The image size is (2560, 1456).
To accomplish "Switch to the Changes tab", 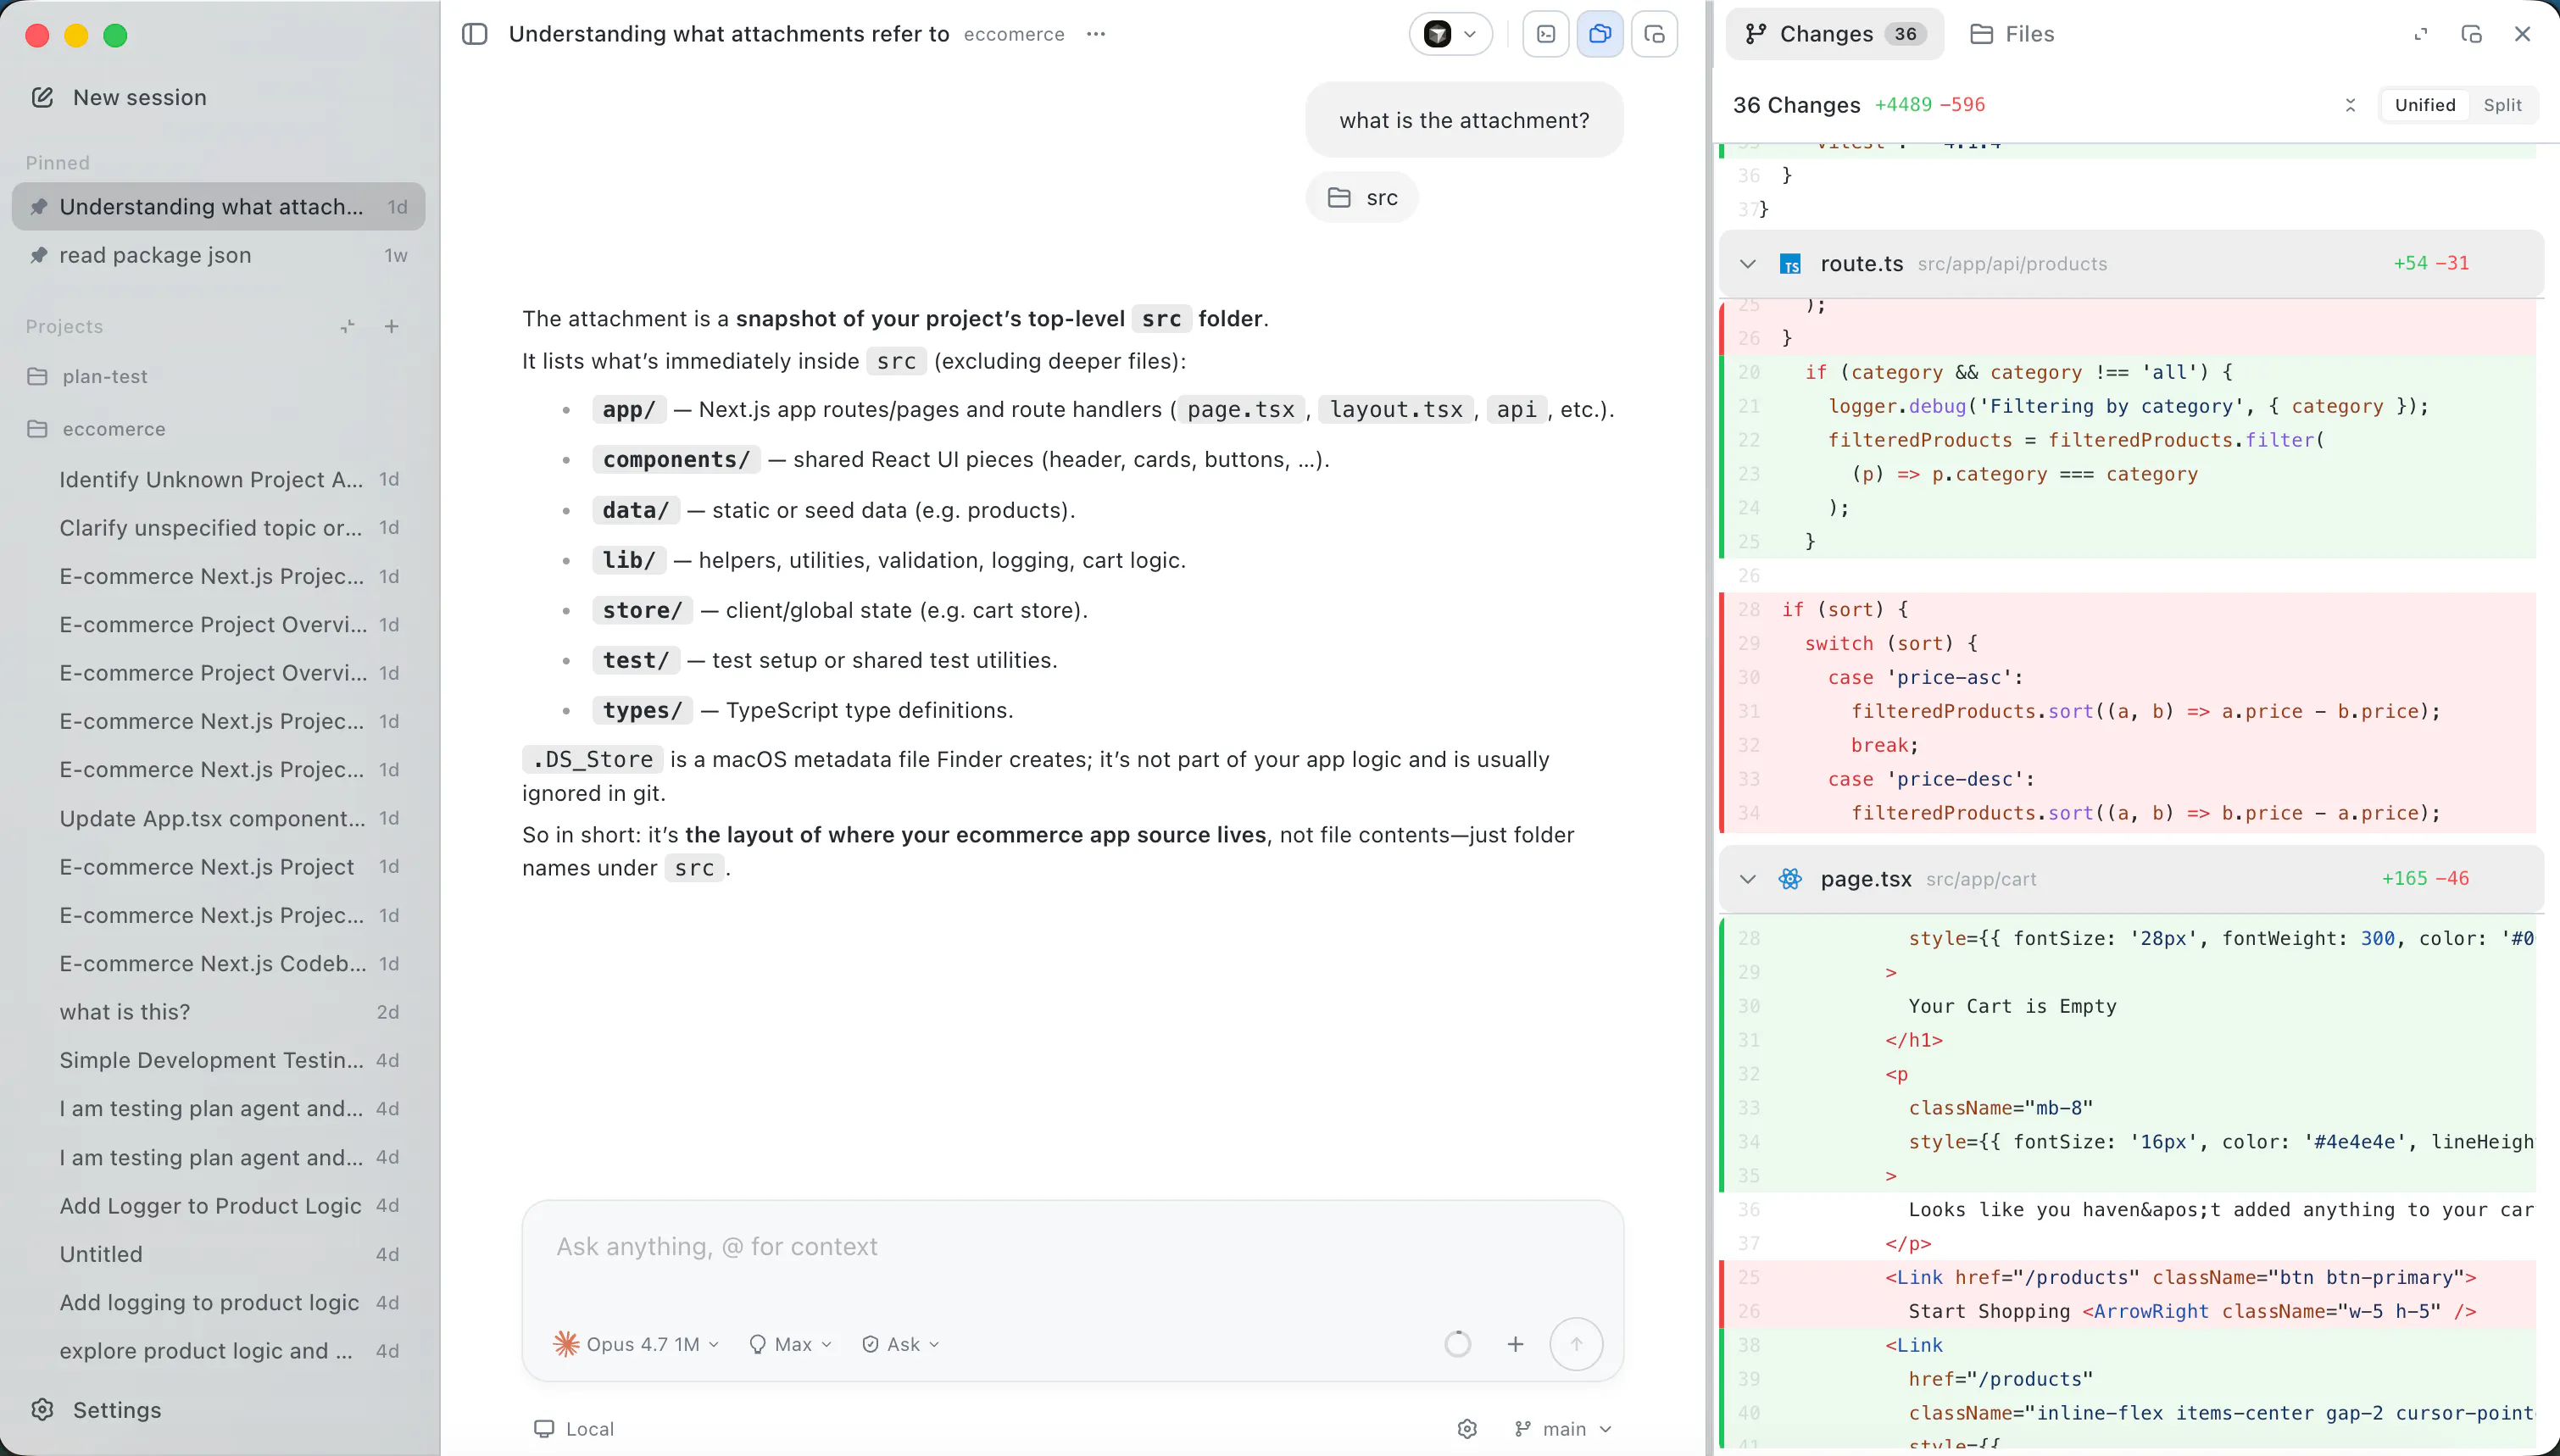I will pos(1835,34).
